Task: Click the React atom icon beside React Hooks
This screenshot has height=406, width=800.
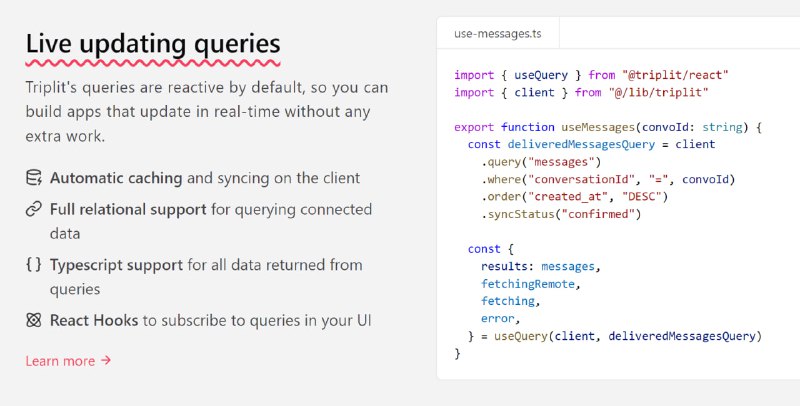Action: pos(34,320)
